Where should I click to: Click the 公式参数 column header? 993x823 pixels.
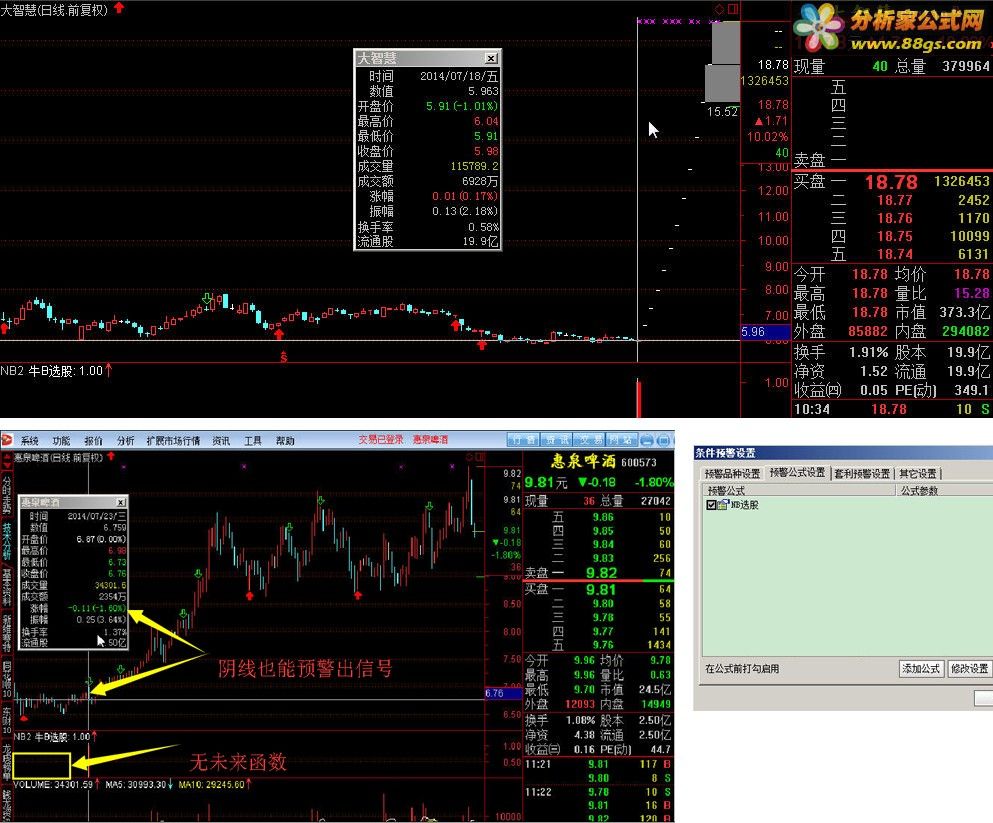coord(944,491)
